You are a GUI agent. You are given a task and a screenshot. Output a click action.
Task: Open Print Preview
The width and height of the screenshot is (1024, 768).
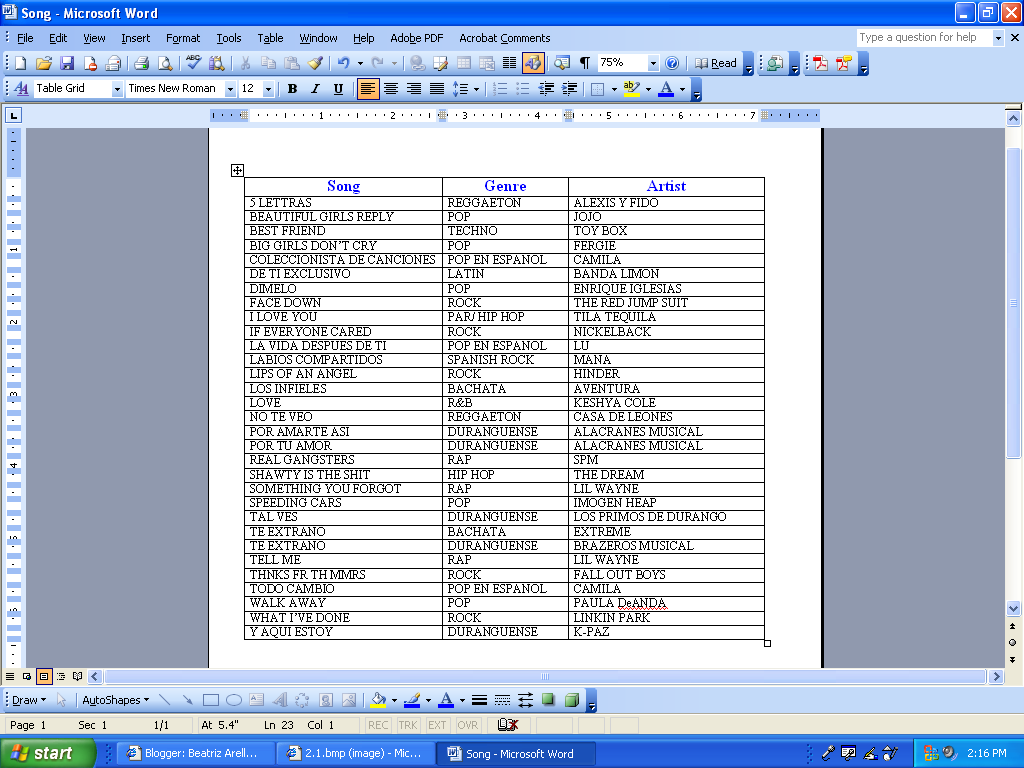click(x=165, y=63)
